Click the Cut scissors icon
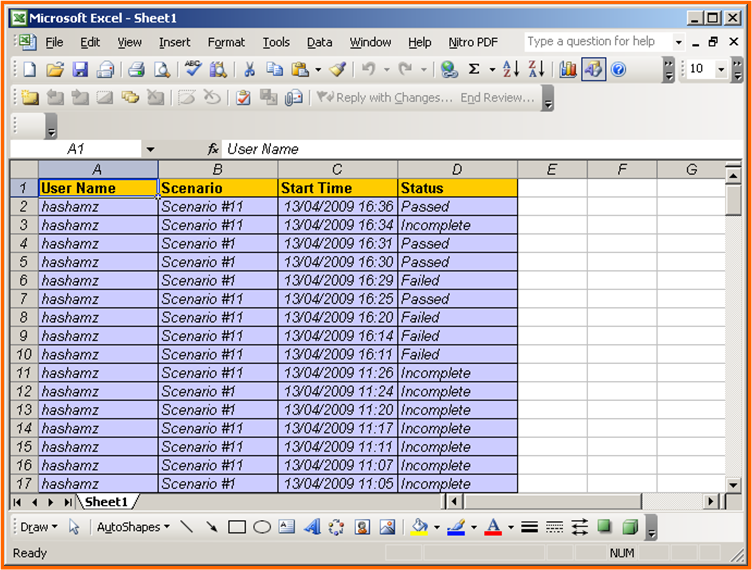 (x=249, y=69)
